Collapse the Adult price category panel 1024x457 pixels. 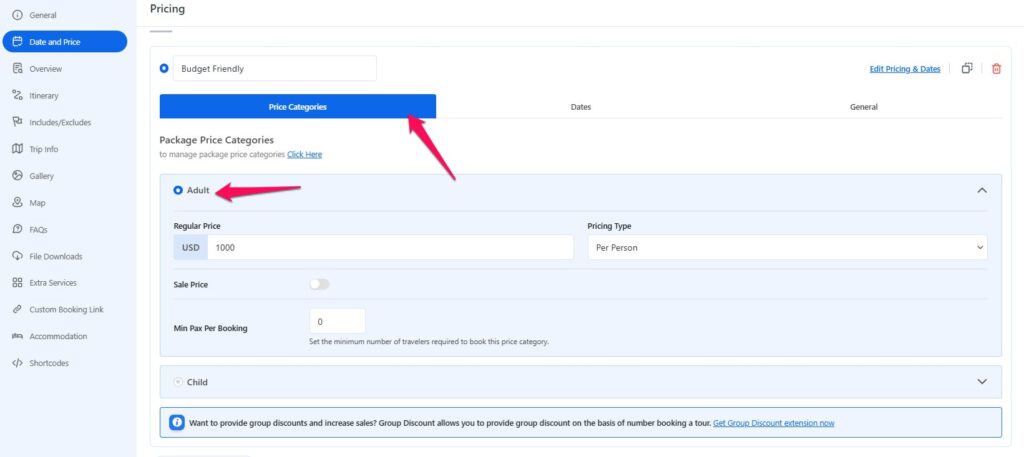click(981, 190)
